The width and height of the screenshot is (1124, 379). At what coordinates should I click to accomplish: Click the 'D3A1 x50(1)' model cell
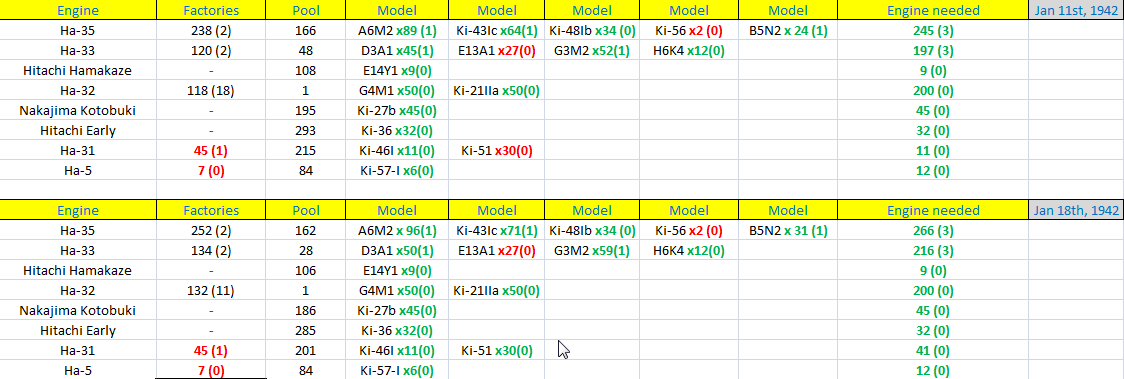396,251
